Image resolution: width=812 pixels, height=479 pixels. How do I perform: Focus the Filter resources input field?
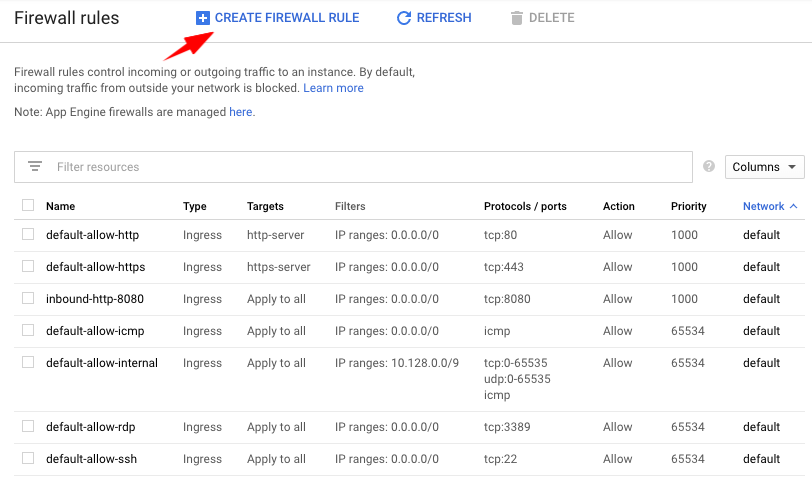[370, 167]
